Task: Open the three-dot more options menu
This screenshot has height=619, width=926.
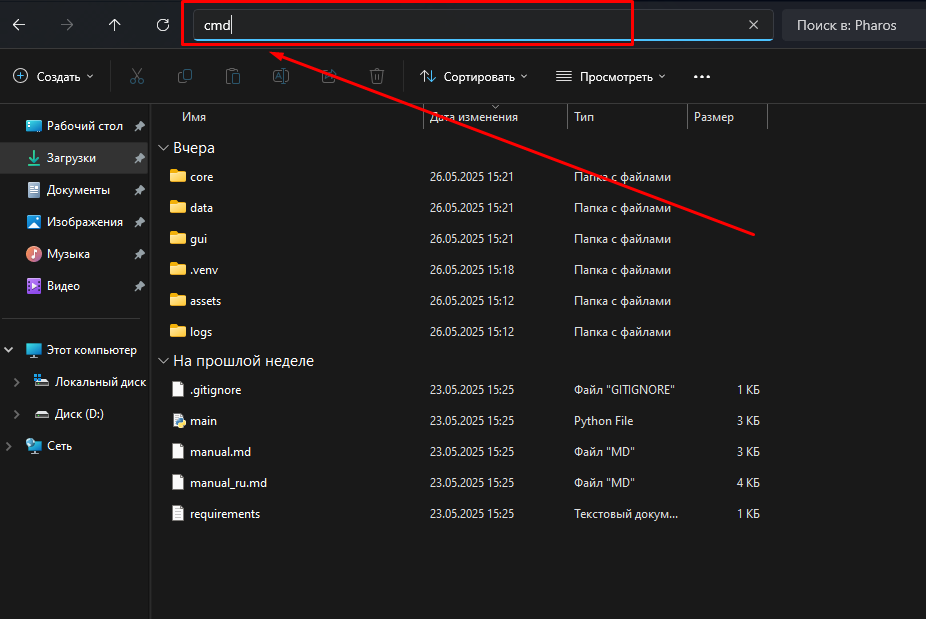Action: (702, 77)
